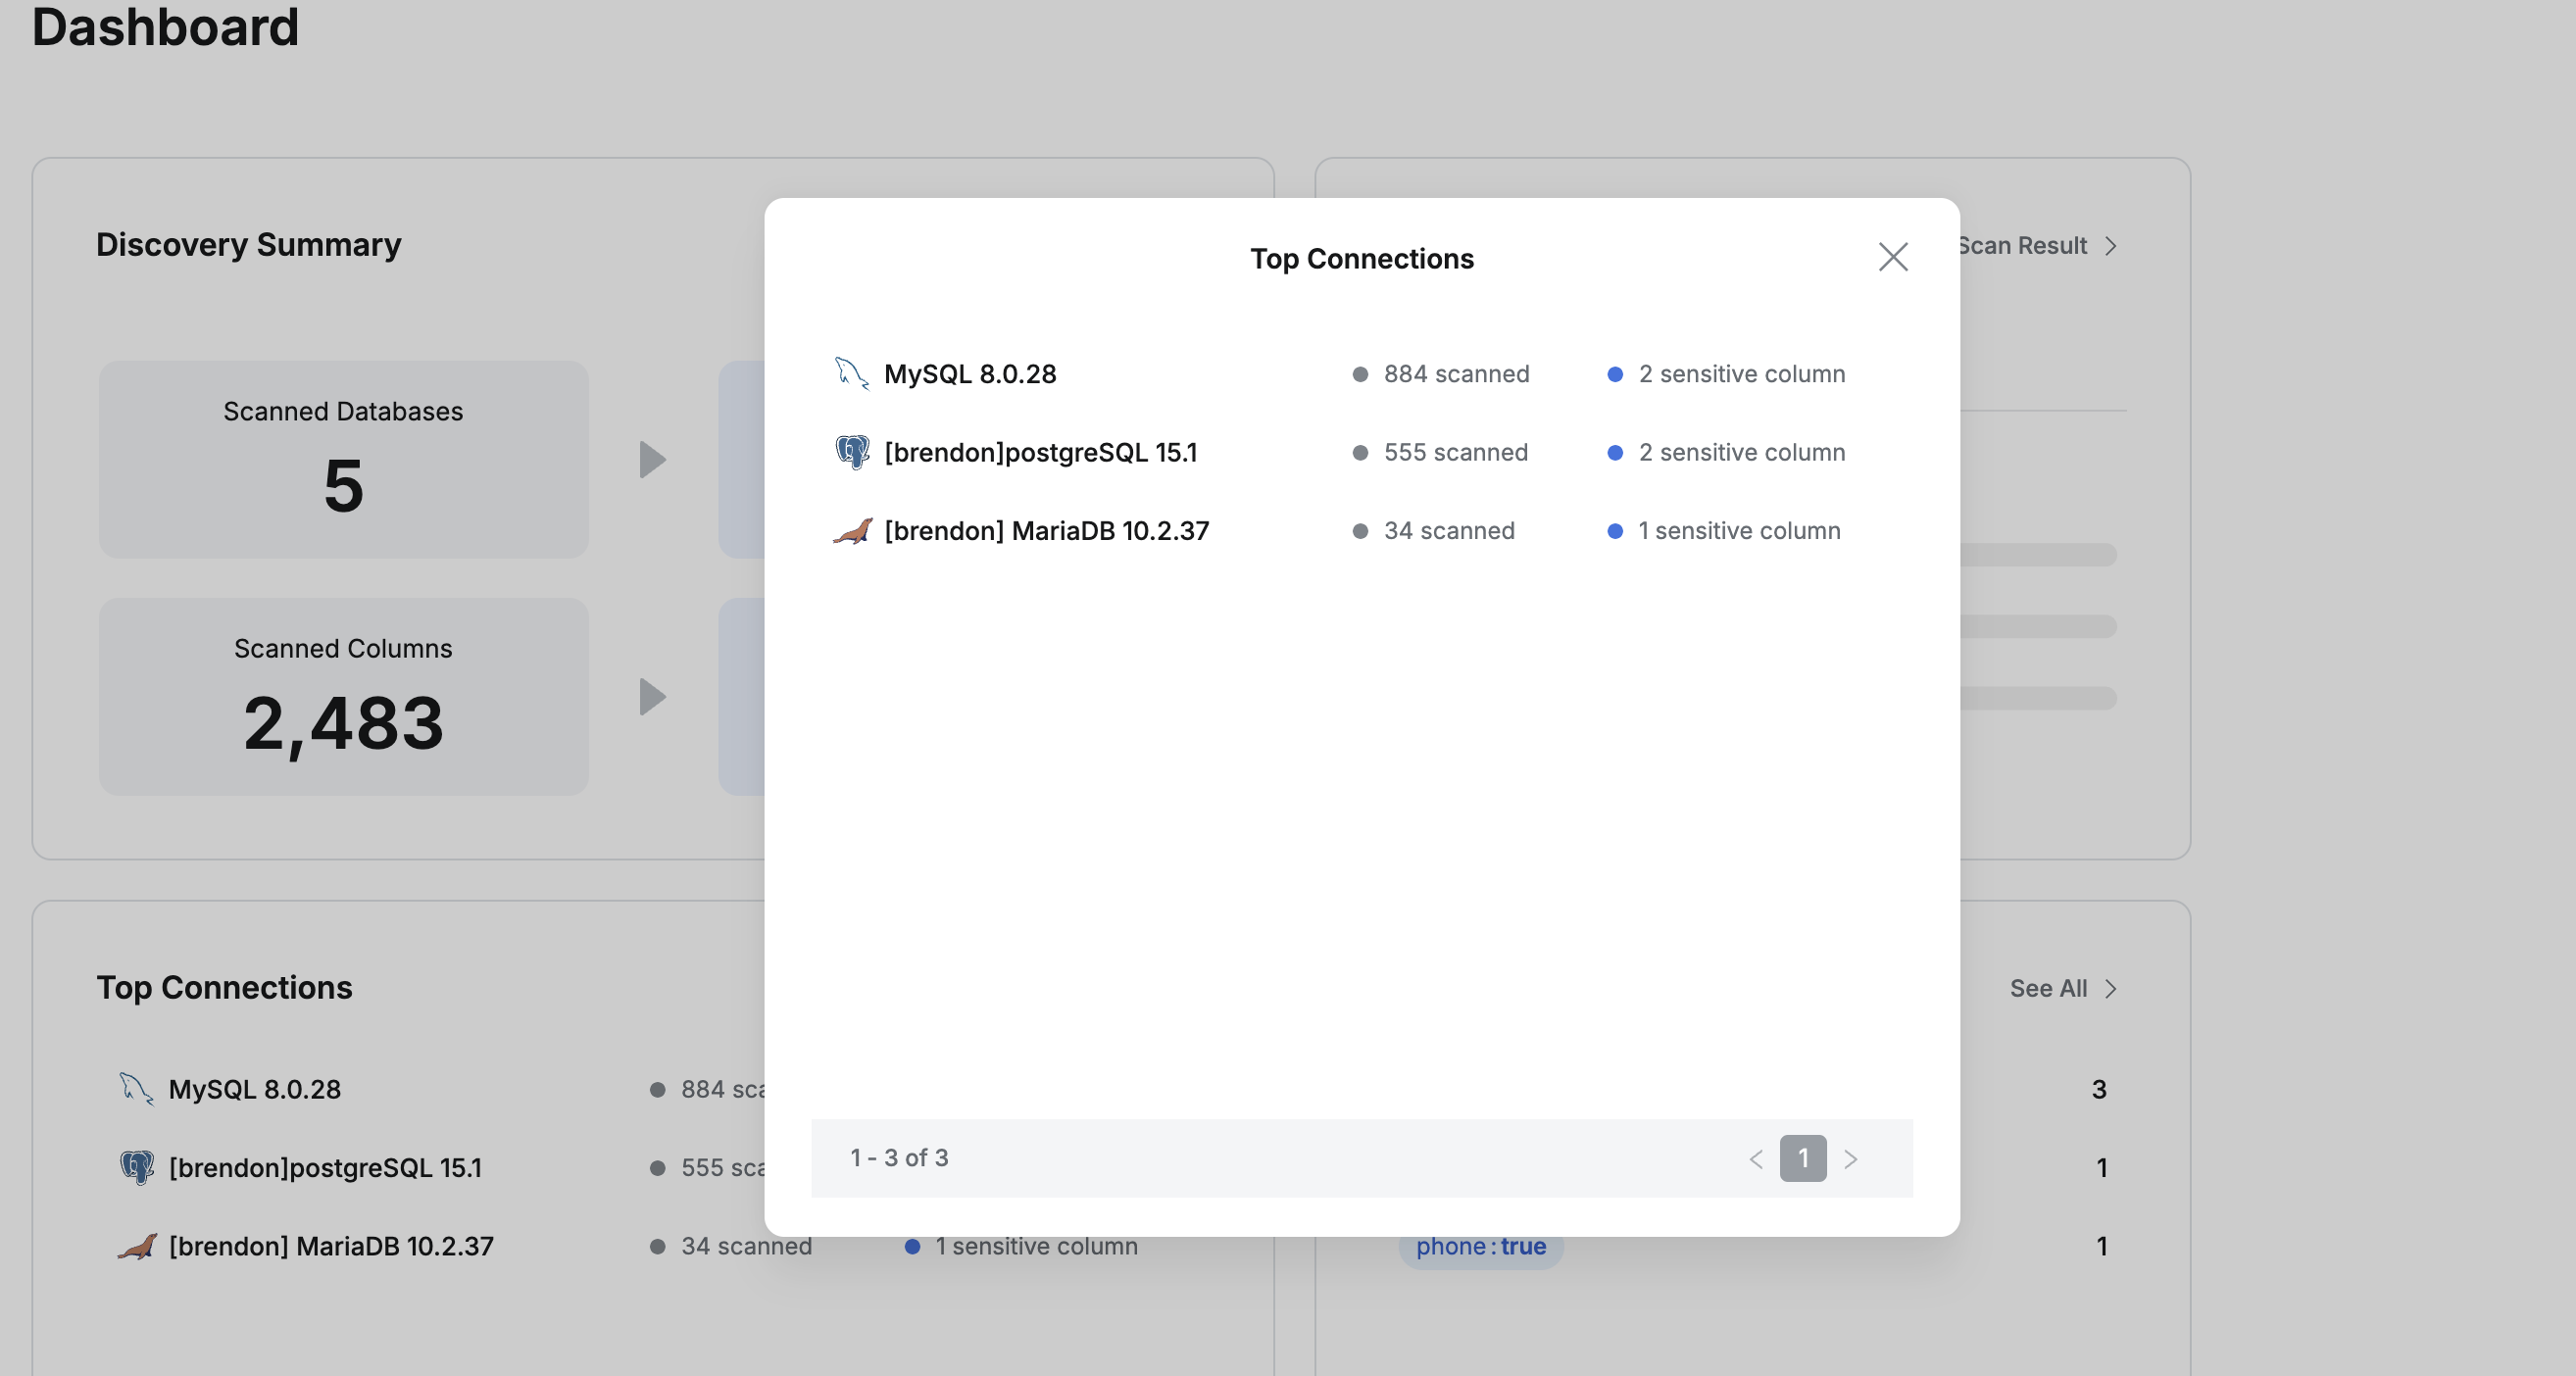Expand Scanned Columns arrow

pyautogui.click(x=652, y=697)
